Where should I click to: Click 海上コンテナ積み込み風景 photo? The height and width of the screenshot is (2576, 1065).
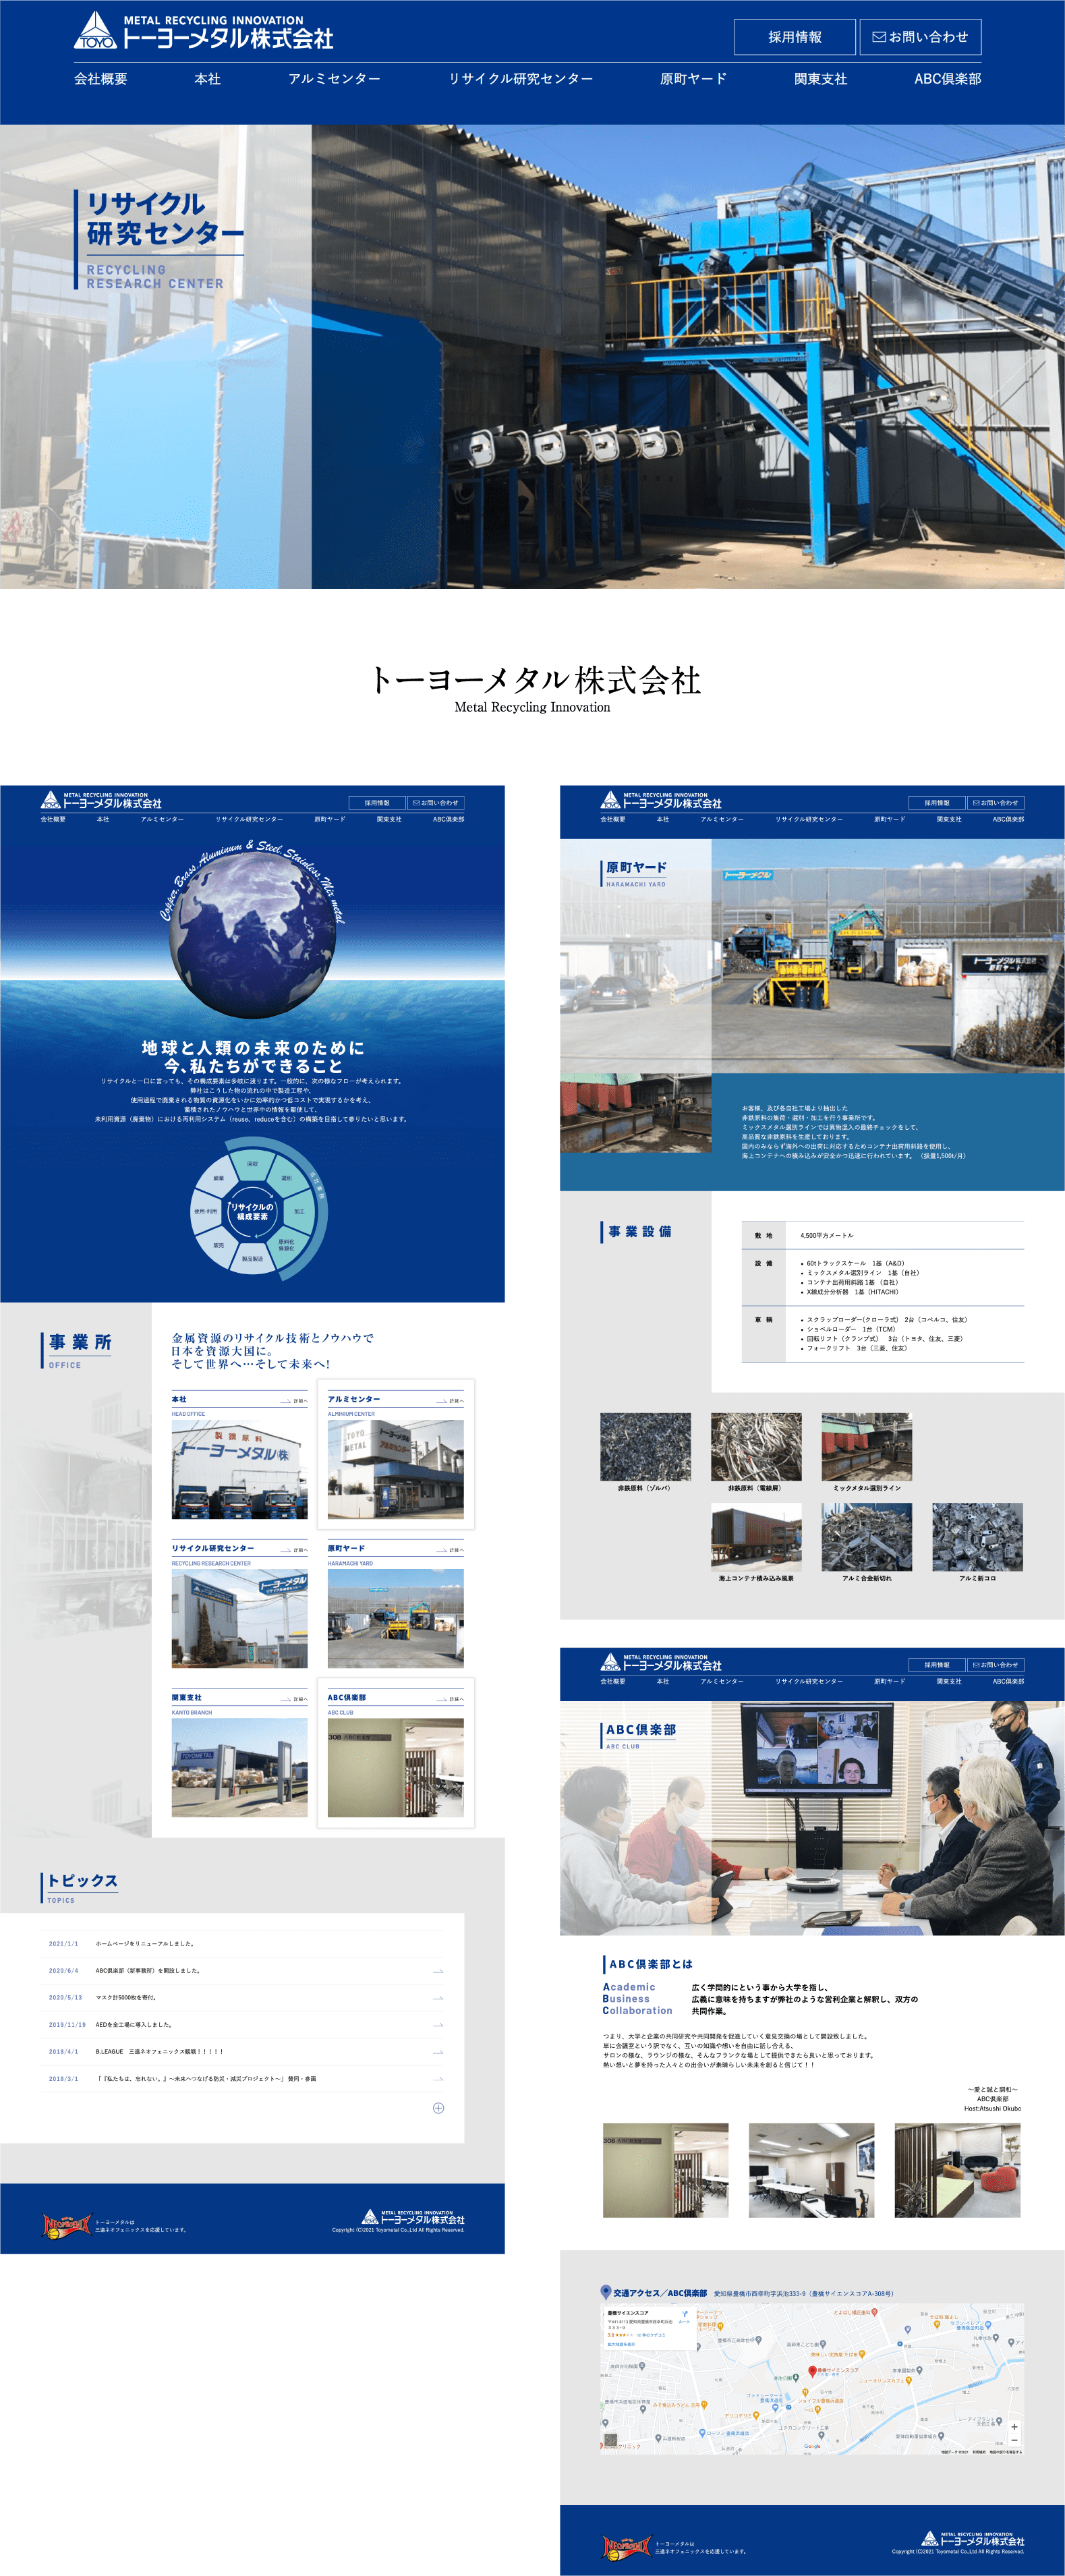756,1537
